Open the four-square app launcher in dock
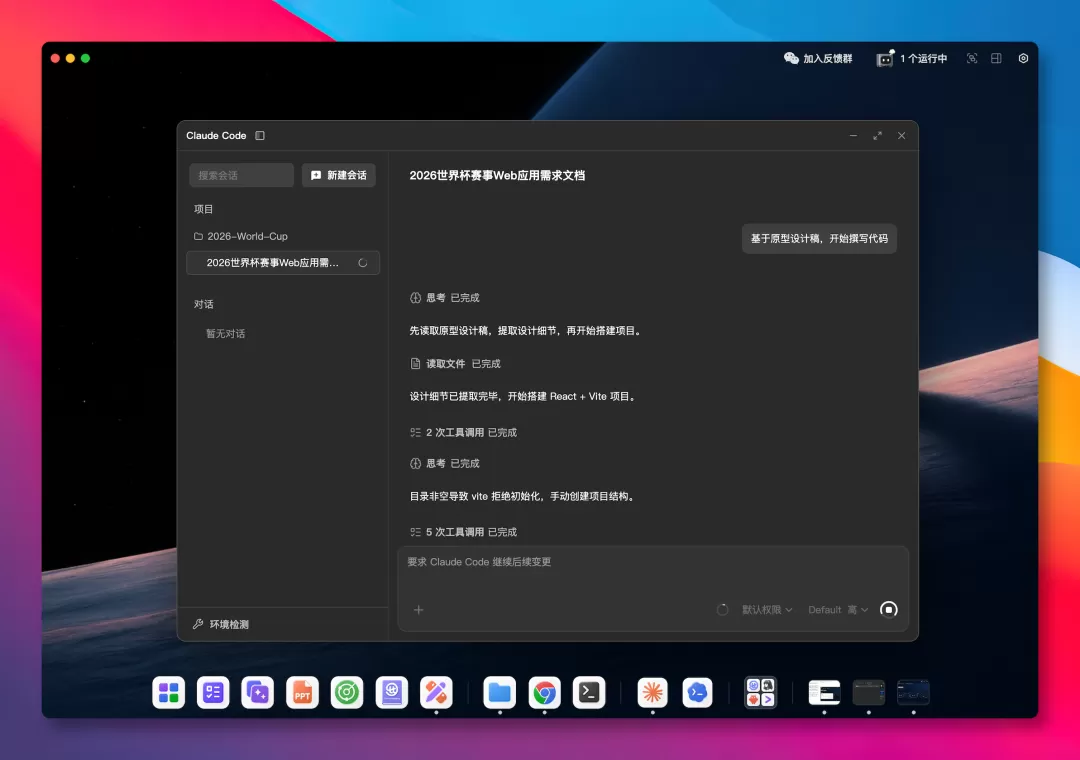1080x760 pixels. click(x=169, y=692)
